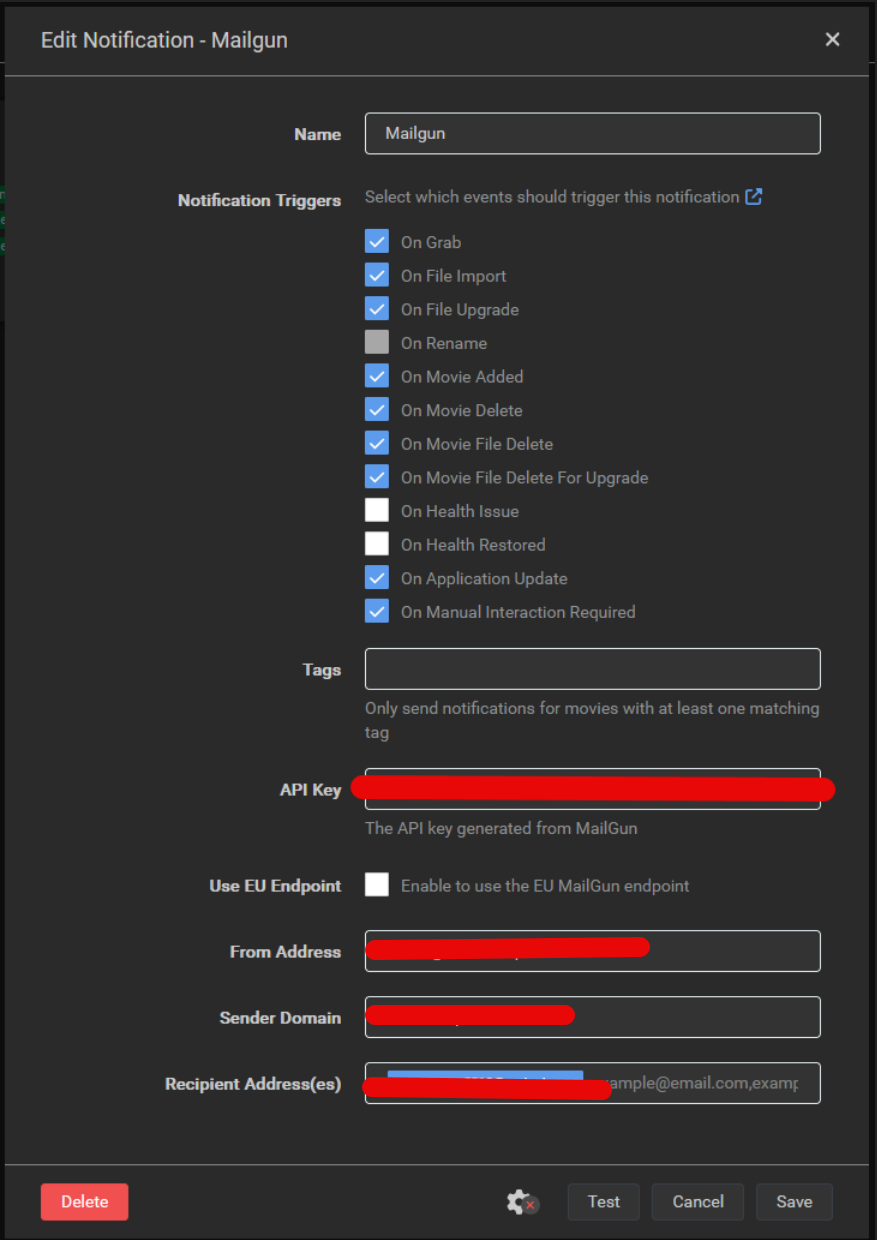Click the Notification Triggers label
The height and width of the screenshot is (1240, 877).
coord(259,200)
